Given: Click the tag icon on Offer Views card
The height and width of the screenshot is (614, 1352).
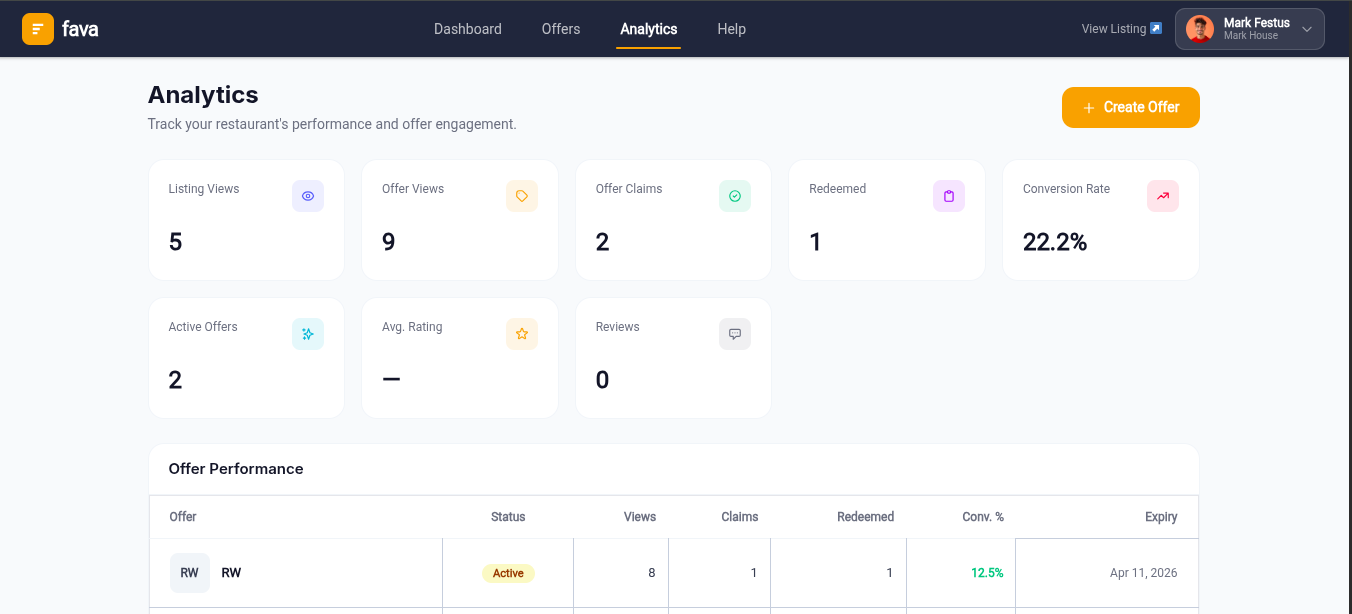Looking at the screenshot, I should (522, 196).
